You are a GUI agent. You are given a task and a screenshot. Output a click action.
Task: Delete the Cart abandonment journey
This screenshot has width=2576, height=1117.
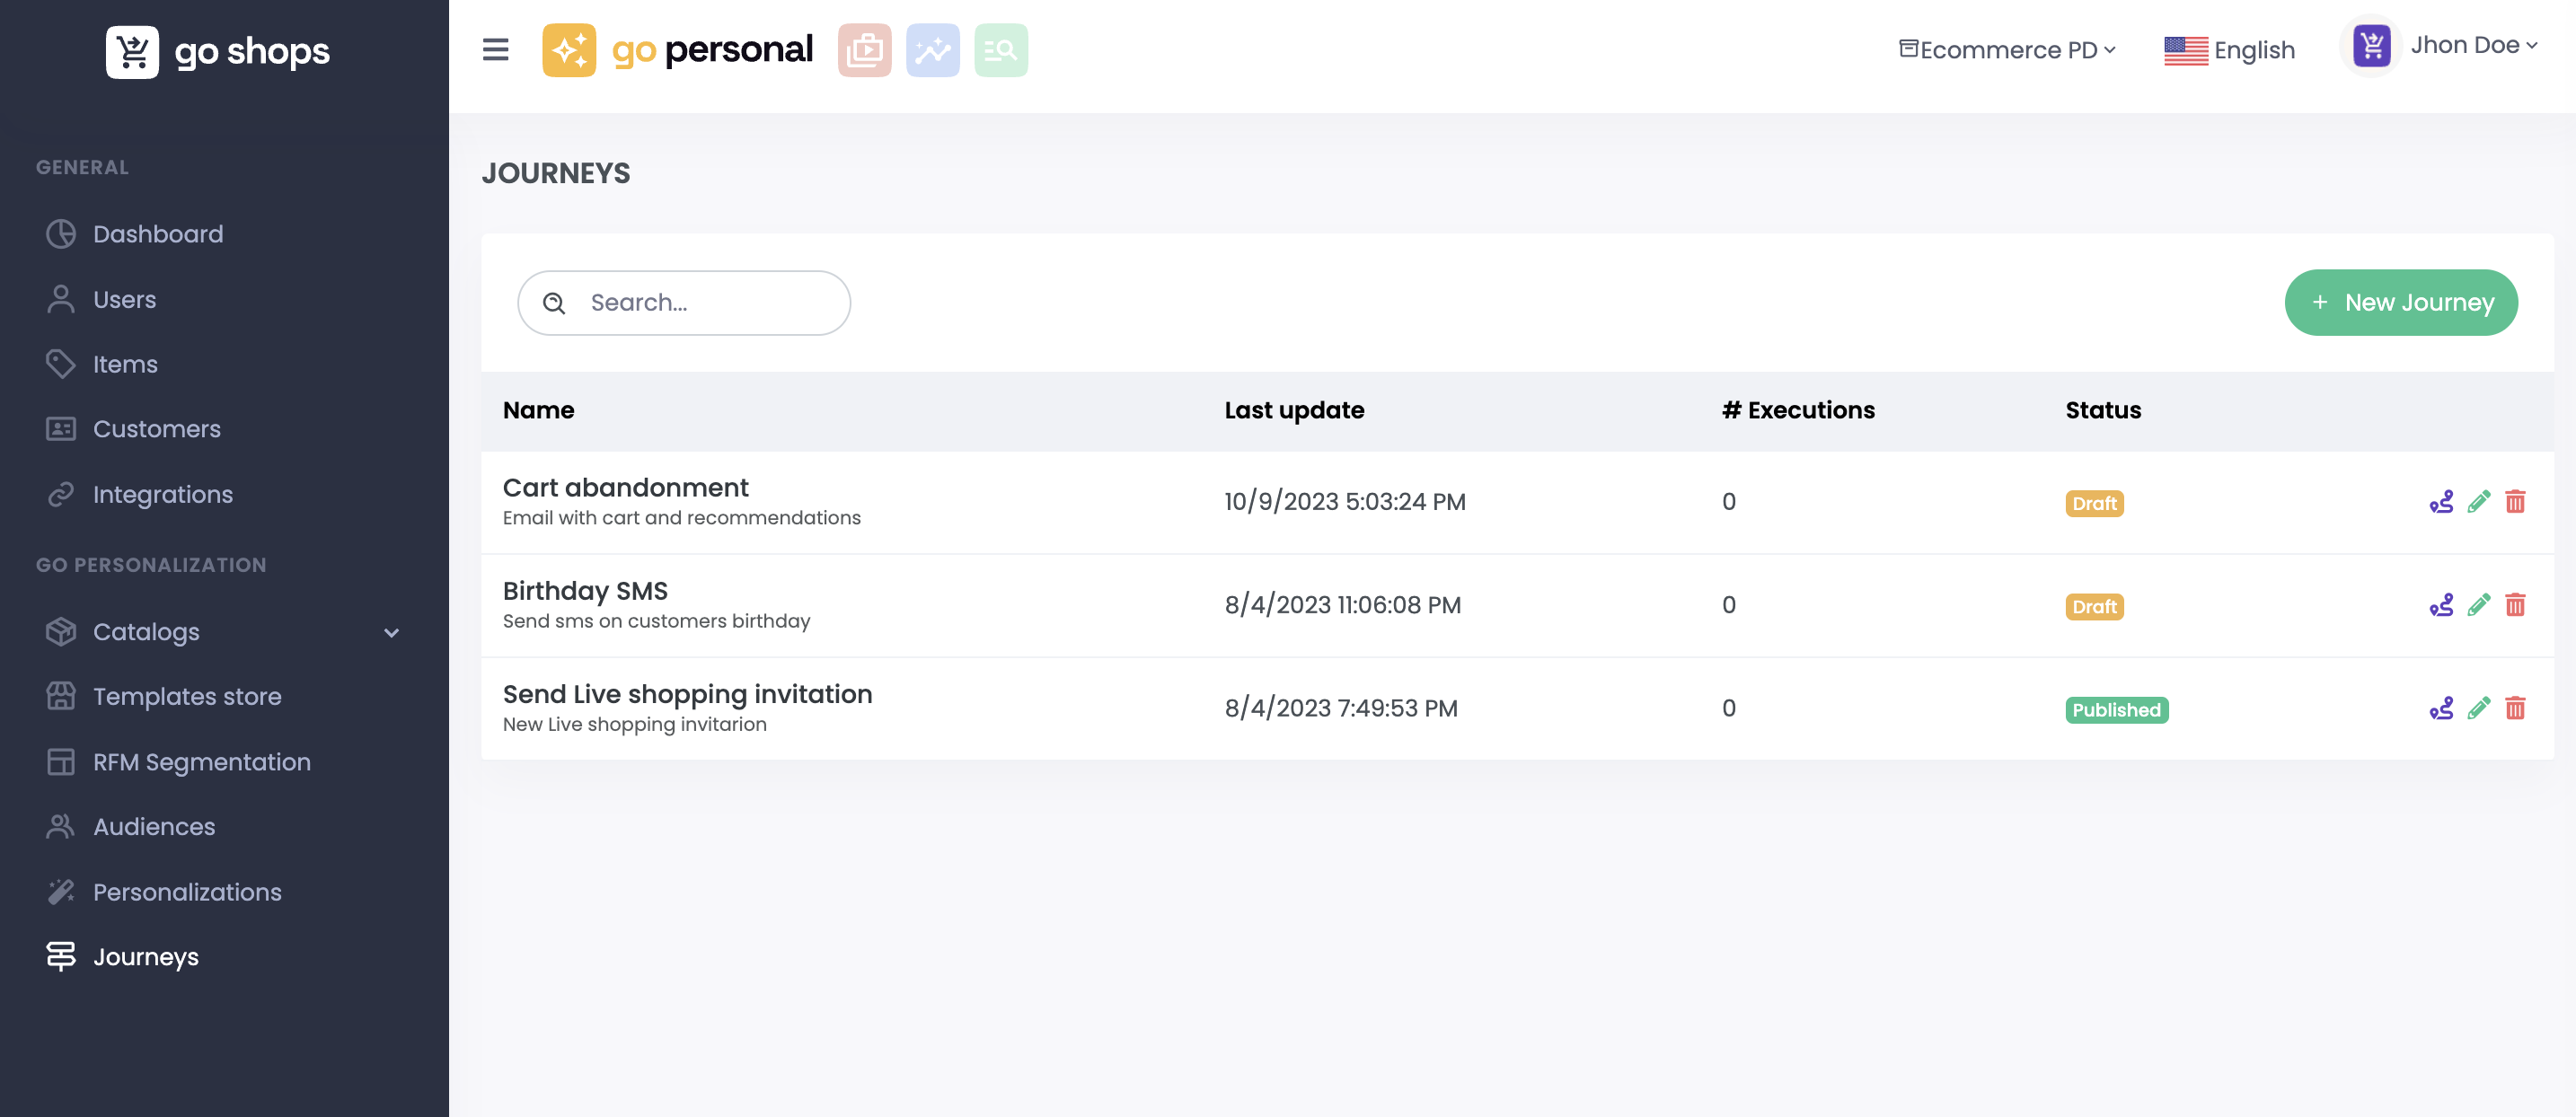[2514, 502]
